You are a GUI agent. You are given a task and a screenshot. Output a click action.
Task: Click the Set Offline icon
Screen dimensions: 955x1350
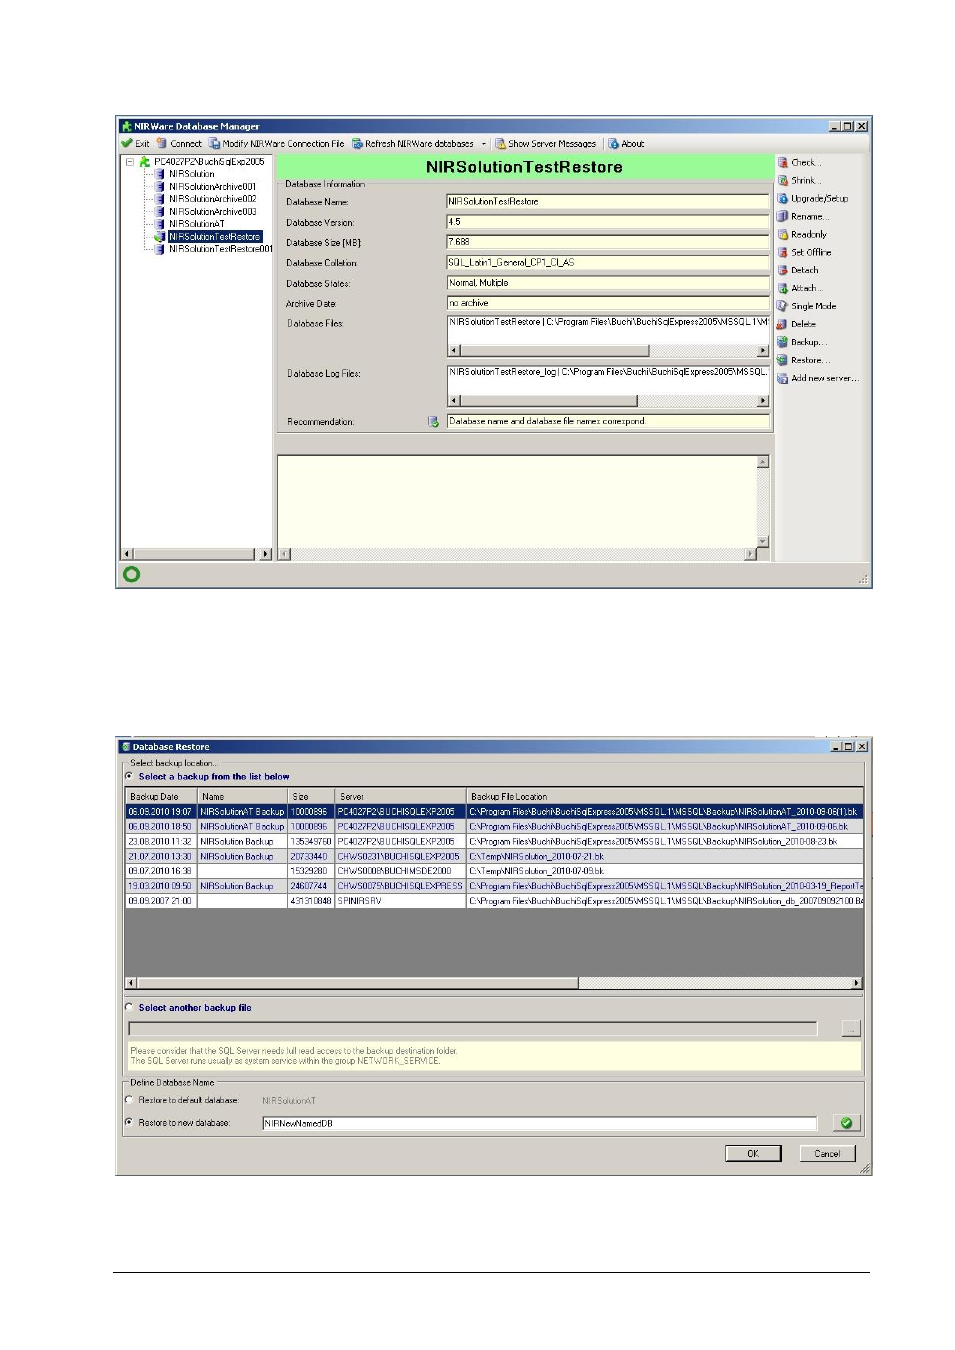point(783,252)
